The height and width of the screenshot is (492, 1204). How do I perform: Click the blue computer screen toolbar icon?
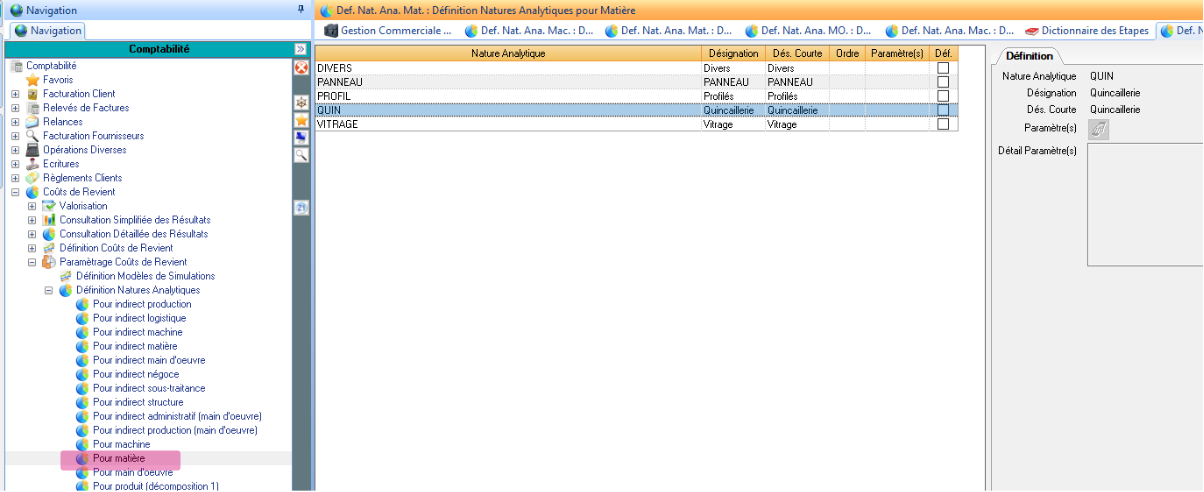coord(300,137)
